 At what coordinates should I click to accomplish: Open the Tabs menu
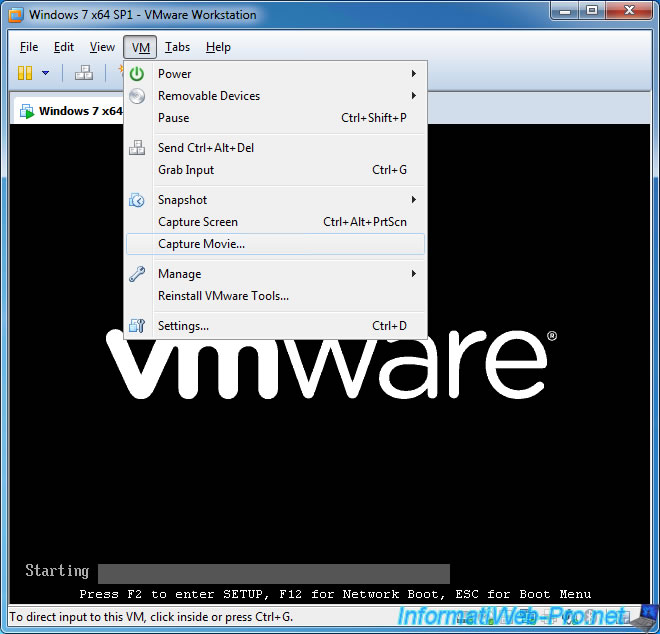click(177, 47)
